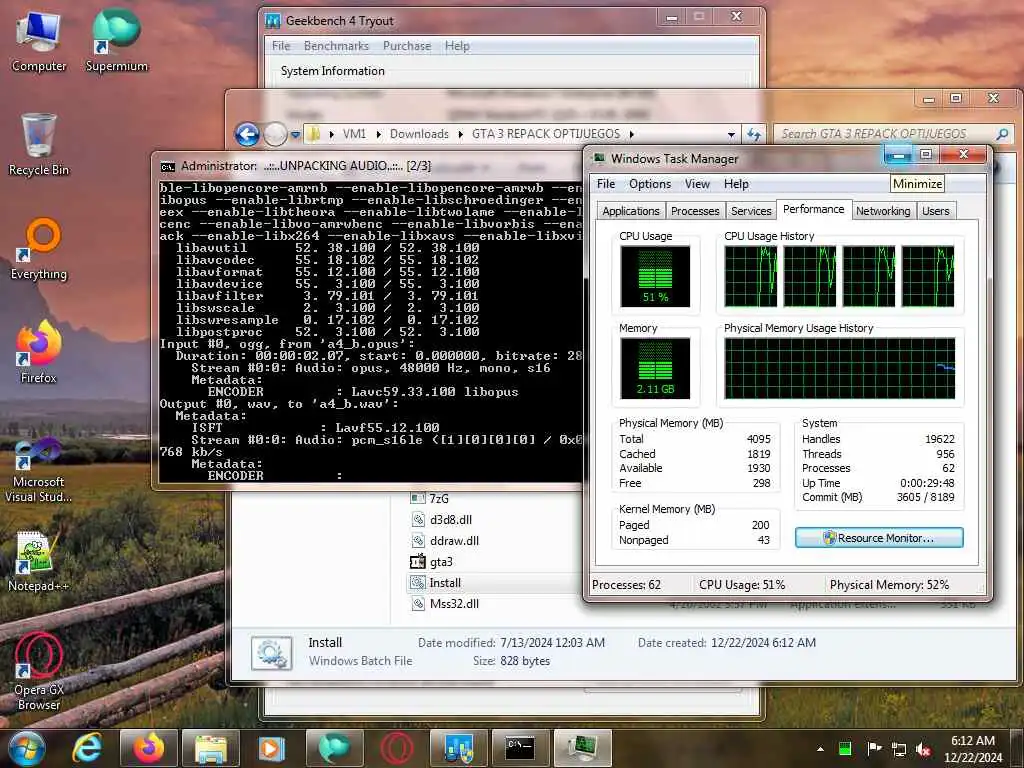Open the recent pages dropdown in Explorer

pos(295,135)
